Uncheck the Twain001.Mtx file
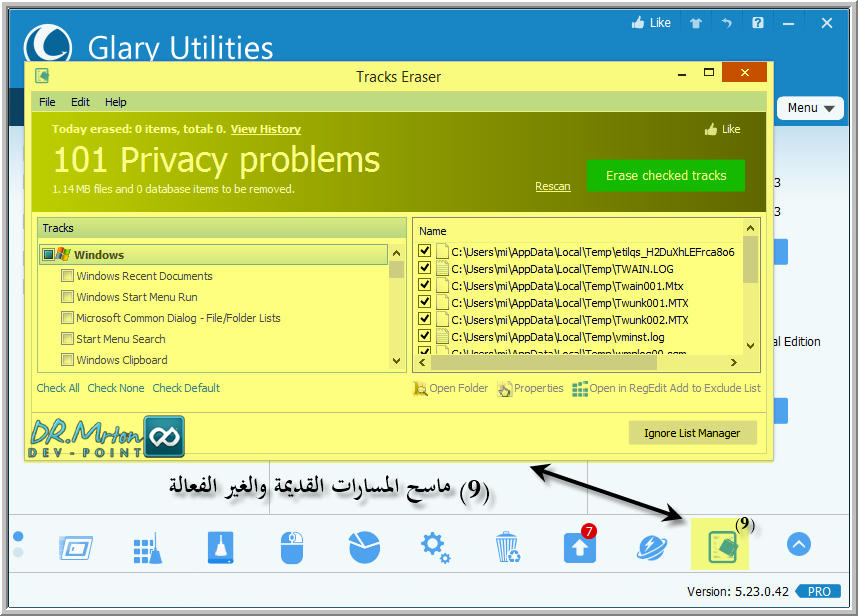 click(424, 284)
